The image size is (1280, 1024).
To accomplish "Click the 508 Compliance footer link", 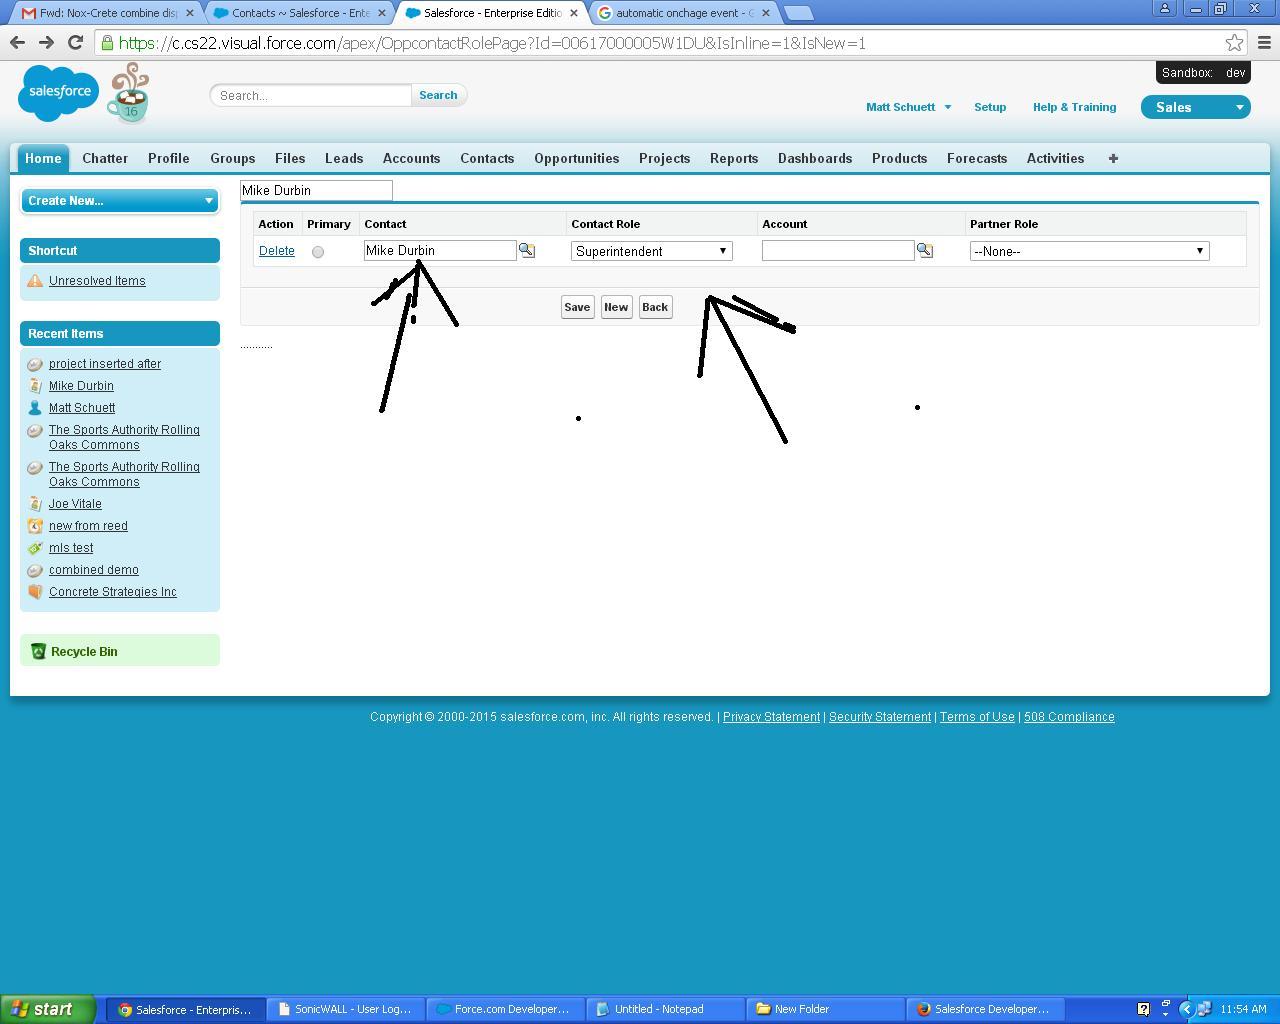I will [x=1069, y=717].
